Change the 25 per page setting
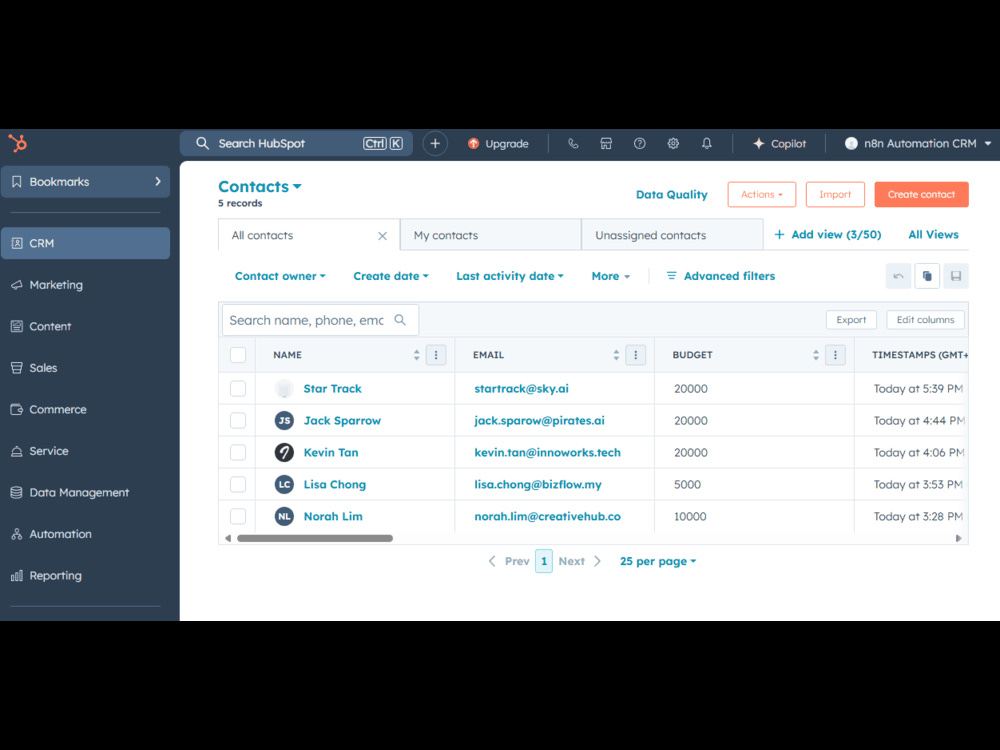Image resolution: width=1000 pixels, height=750 pixels. (x=658, y=561)
